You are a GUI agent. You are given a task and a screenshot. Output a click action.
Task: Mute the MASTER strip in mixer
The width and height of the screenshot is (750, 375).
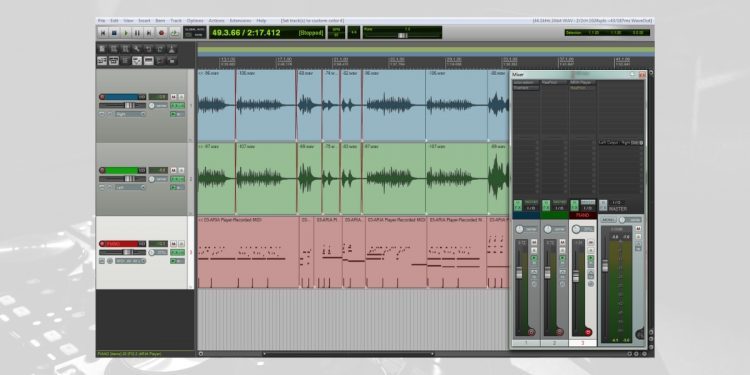[x=638, y=229]
